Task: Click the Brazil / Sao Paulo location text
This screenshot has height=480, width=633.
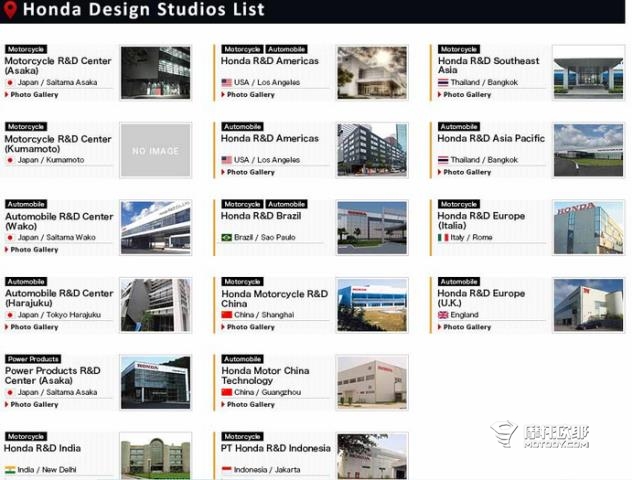Action: (264, 237)
